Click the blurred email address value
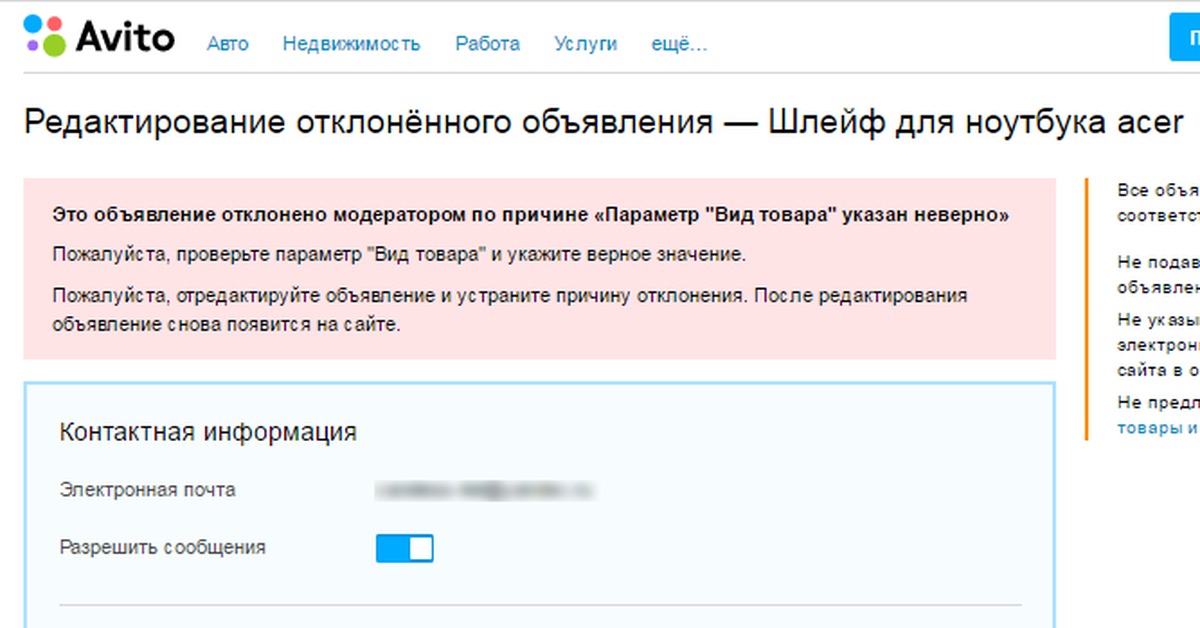This screenshot has width=1200, height=628. click(484, 490)
